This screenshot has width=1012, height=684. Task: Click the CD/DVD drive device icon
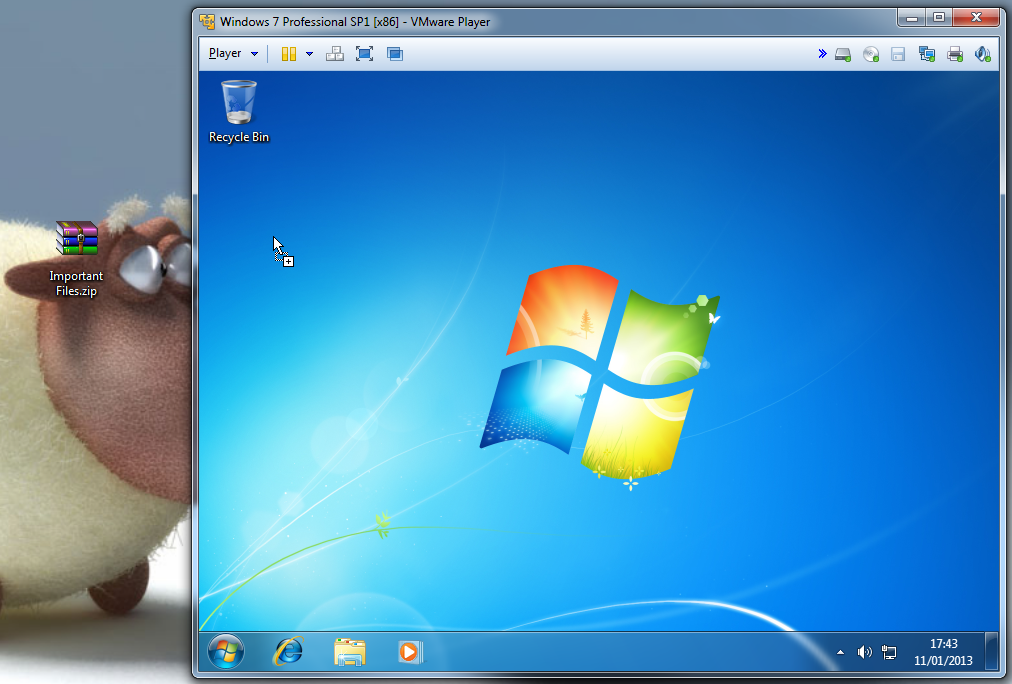tap(871, 54)
